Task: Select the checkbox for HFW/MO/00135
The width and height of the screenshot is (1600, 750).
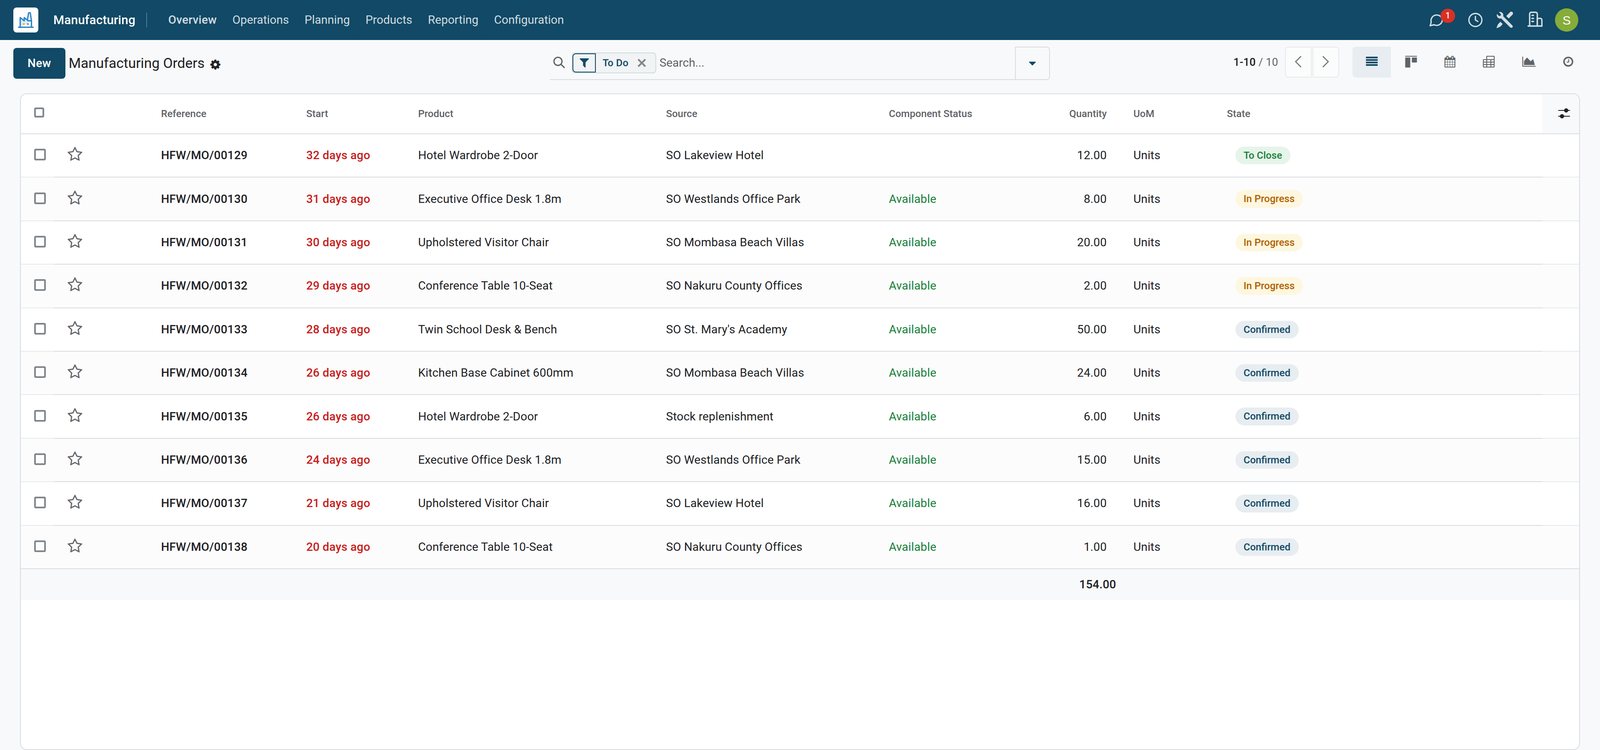Action: tap(40, 416)
